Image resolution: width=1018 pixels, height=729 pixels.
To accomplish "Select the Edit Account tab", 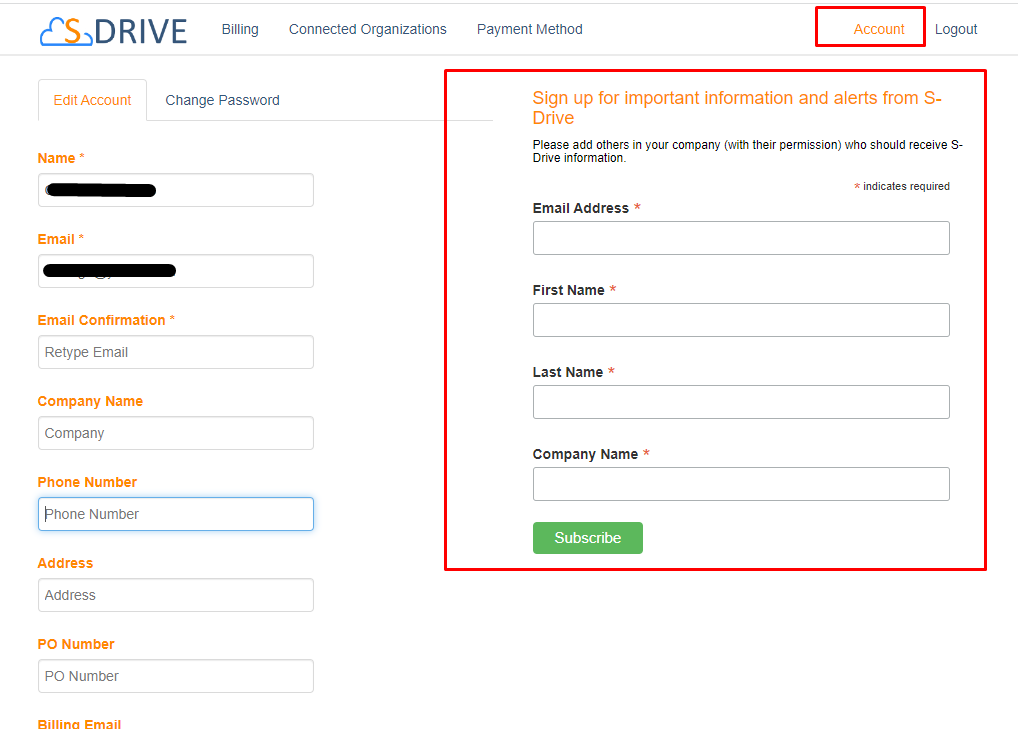I will click(92, 100).
